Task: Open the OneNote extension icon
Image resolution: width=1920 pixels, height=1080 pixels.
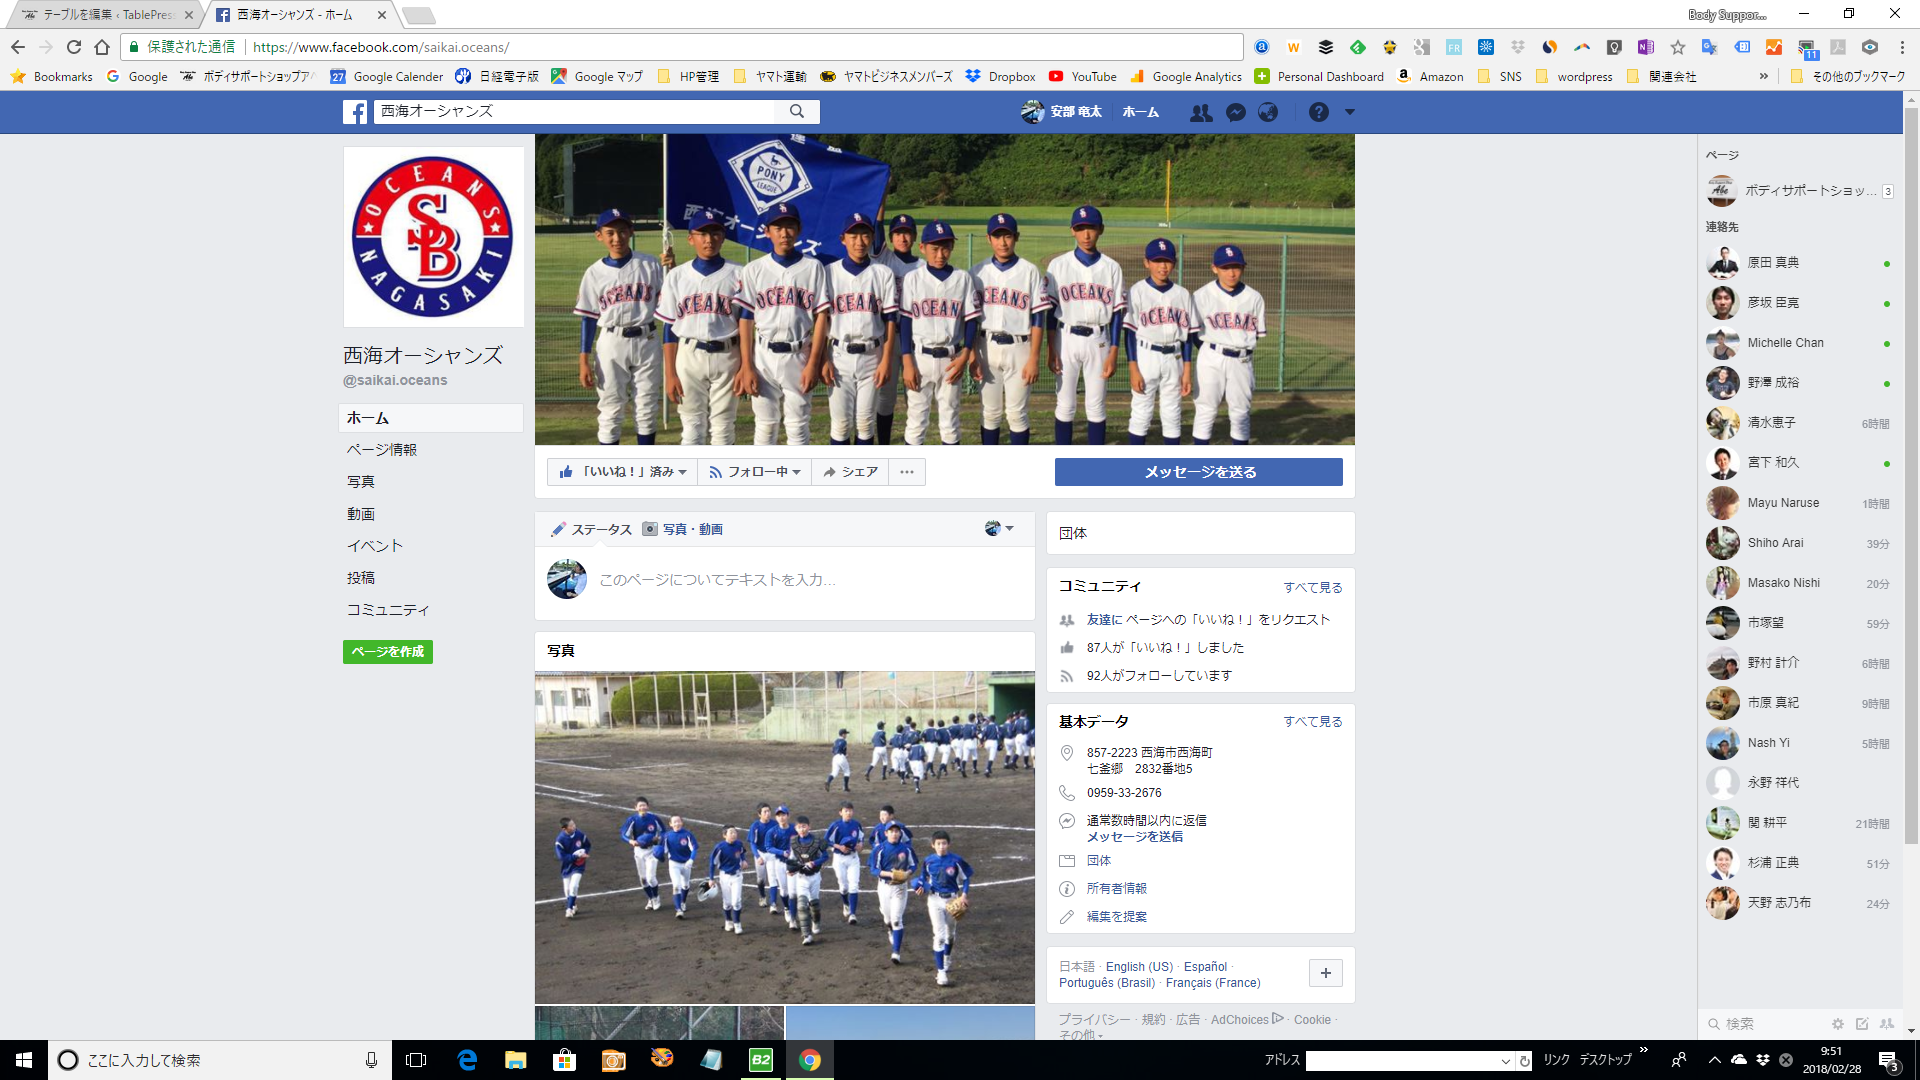Action: pyautogui.click(x=1646, y=47)
